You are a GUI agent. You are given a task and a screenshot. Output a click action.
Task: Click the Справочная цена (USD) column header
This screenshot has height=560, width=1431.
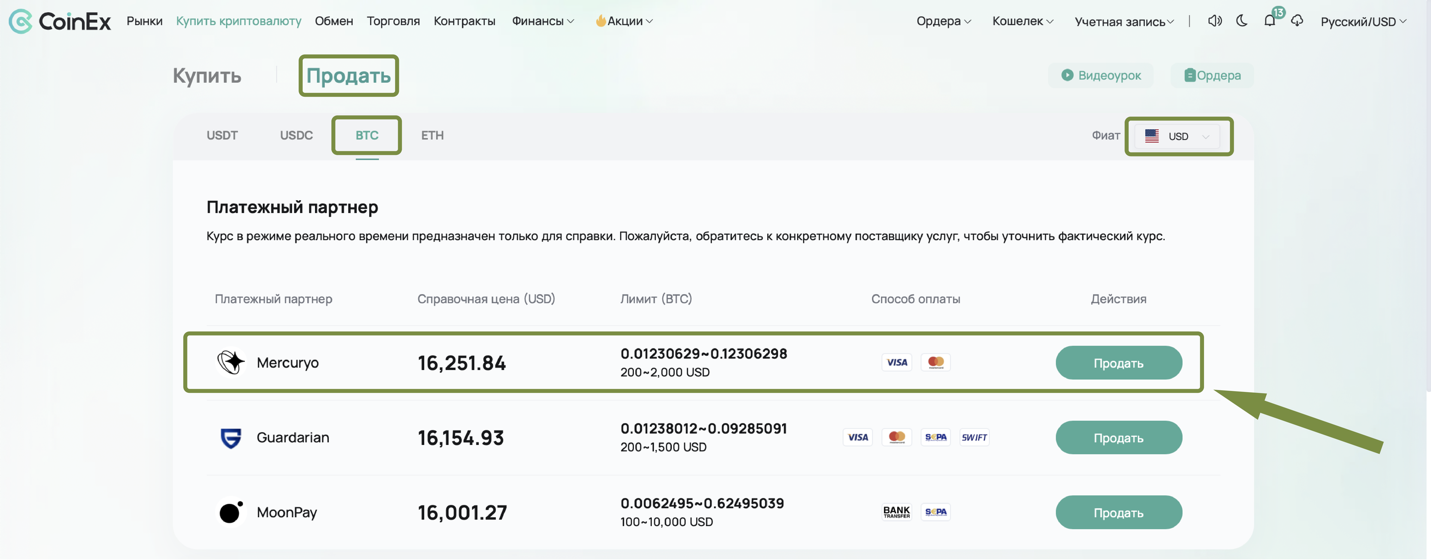pos(486,299)
